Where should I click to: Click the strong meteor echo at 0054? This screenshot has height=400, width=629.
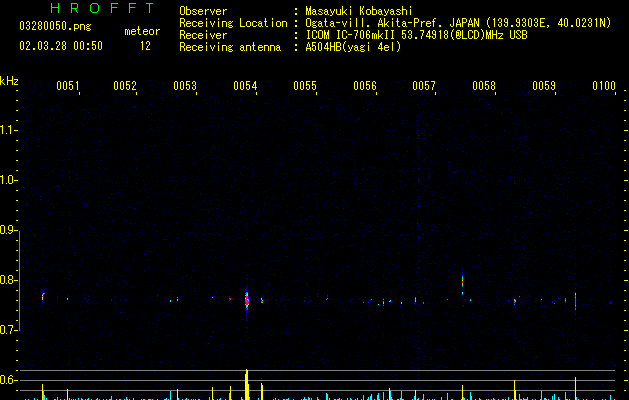point(247,300)
